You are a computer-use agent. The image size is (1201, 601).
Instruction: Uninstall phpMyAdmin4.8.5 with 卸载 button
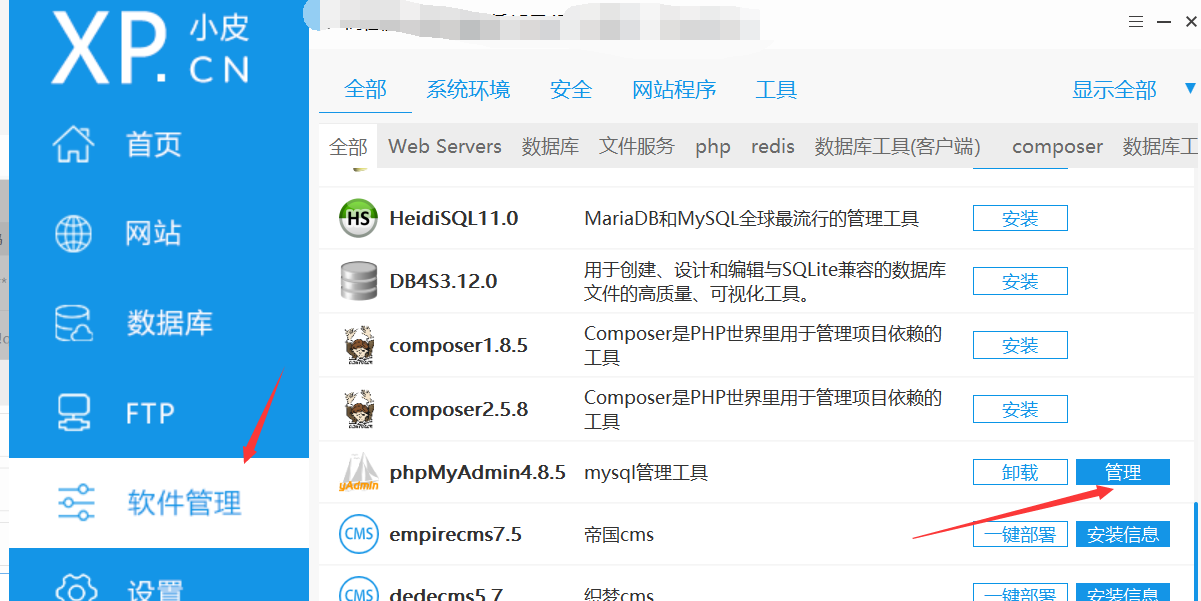coord(1020,472)
